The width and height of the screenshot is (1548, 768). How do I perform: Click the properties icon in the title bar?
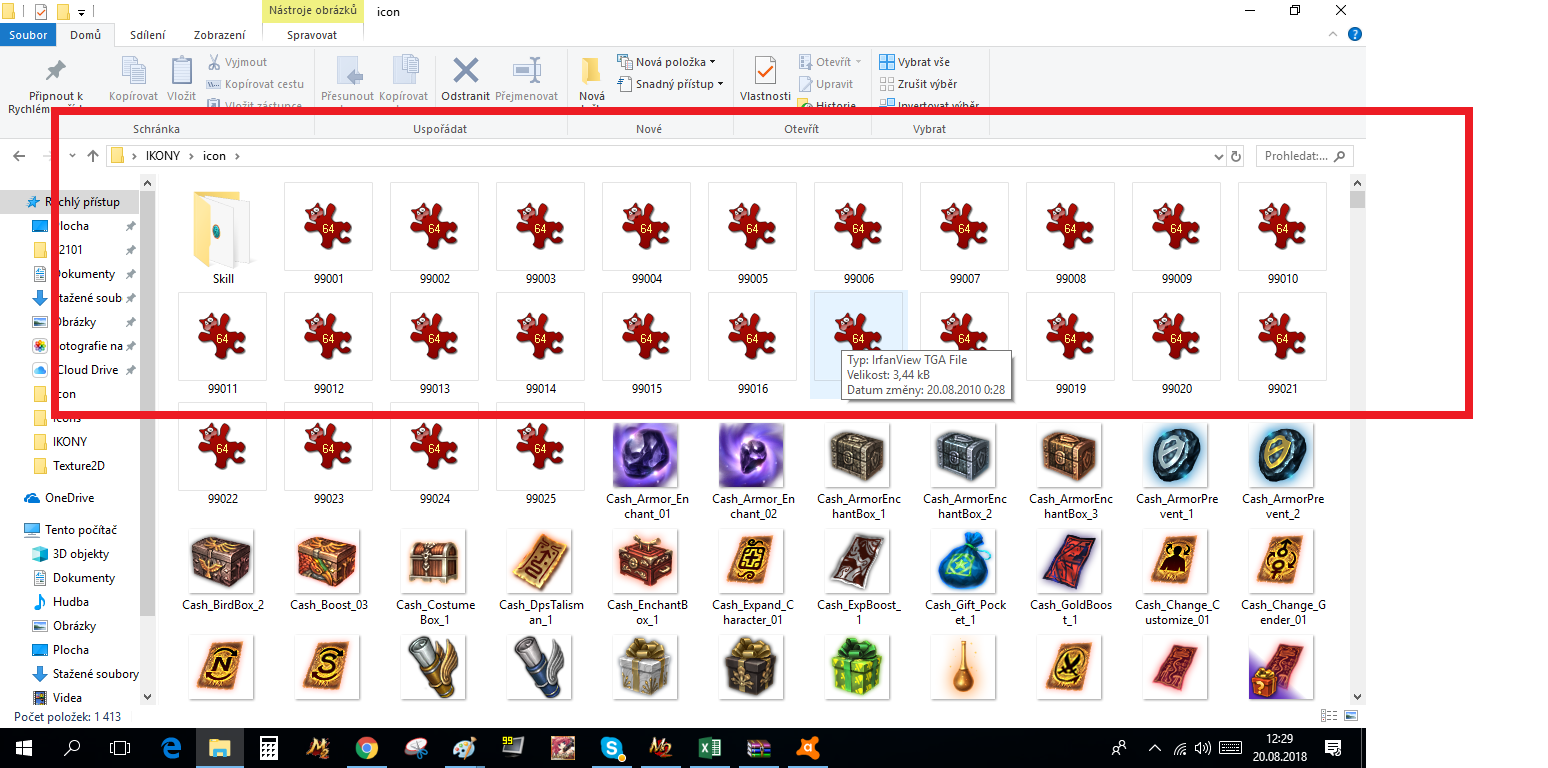click(x=40, y=12)
